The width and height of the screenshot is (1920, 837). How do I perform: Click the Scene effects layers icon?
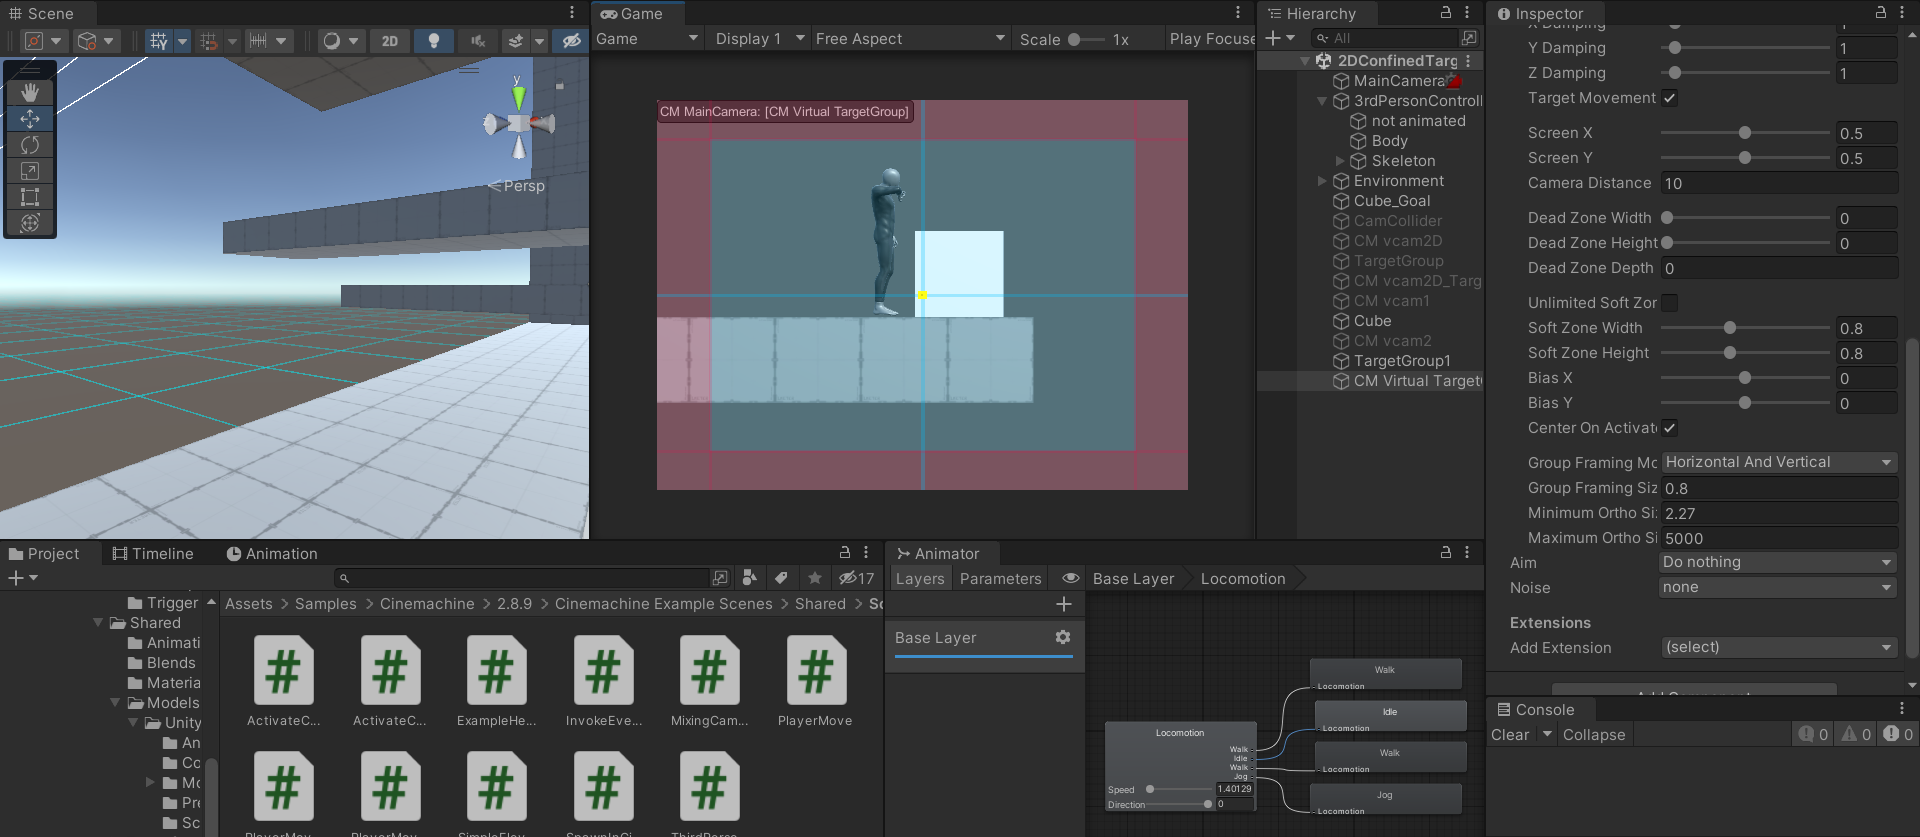[515, 41]
